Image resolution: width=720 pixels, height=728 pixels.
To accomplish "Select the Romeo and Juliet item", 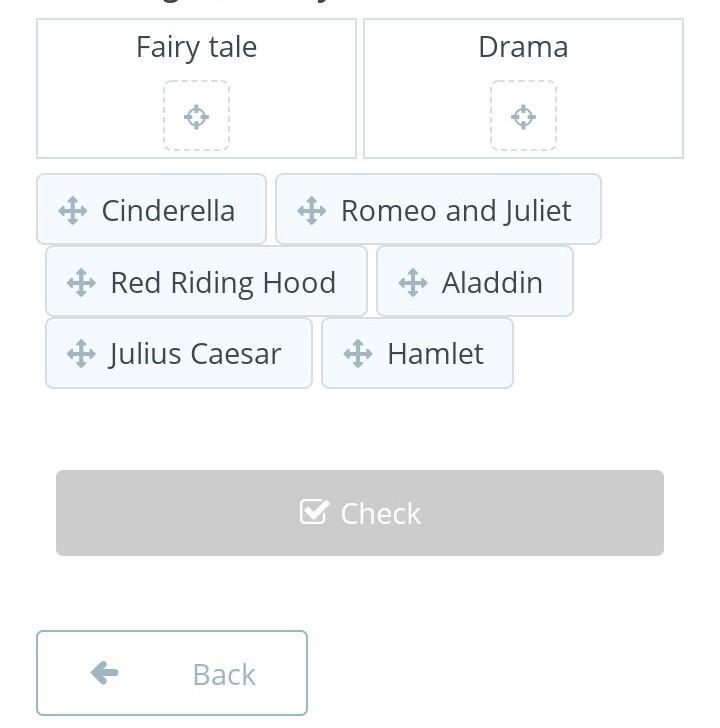I will pos(438,209).
